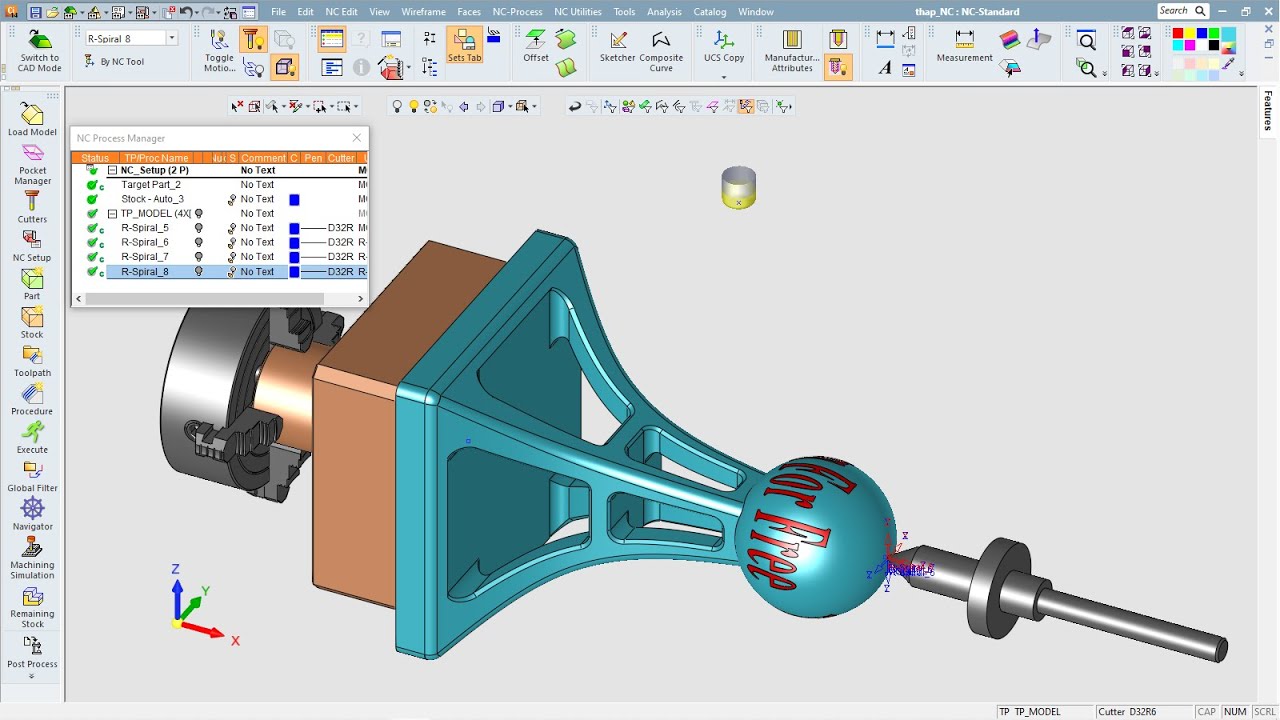Launch the Post Process tool
Image resolution: width=1280 pixels, height=720 pixels.
pyautogui.click(x=32, y=652)
